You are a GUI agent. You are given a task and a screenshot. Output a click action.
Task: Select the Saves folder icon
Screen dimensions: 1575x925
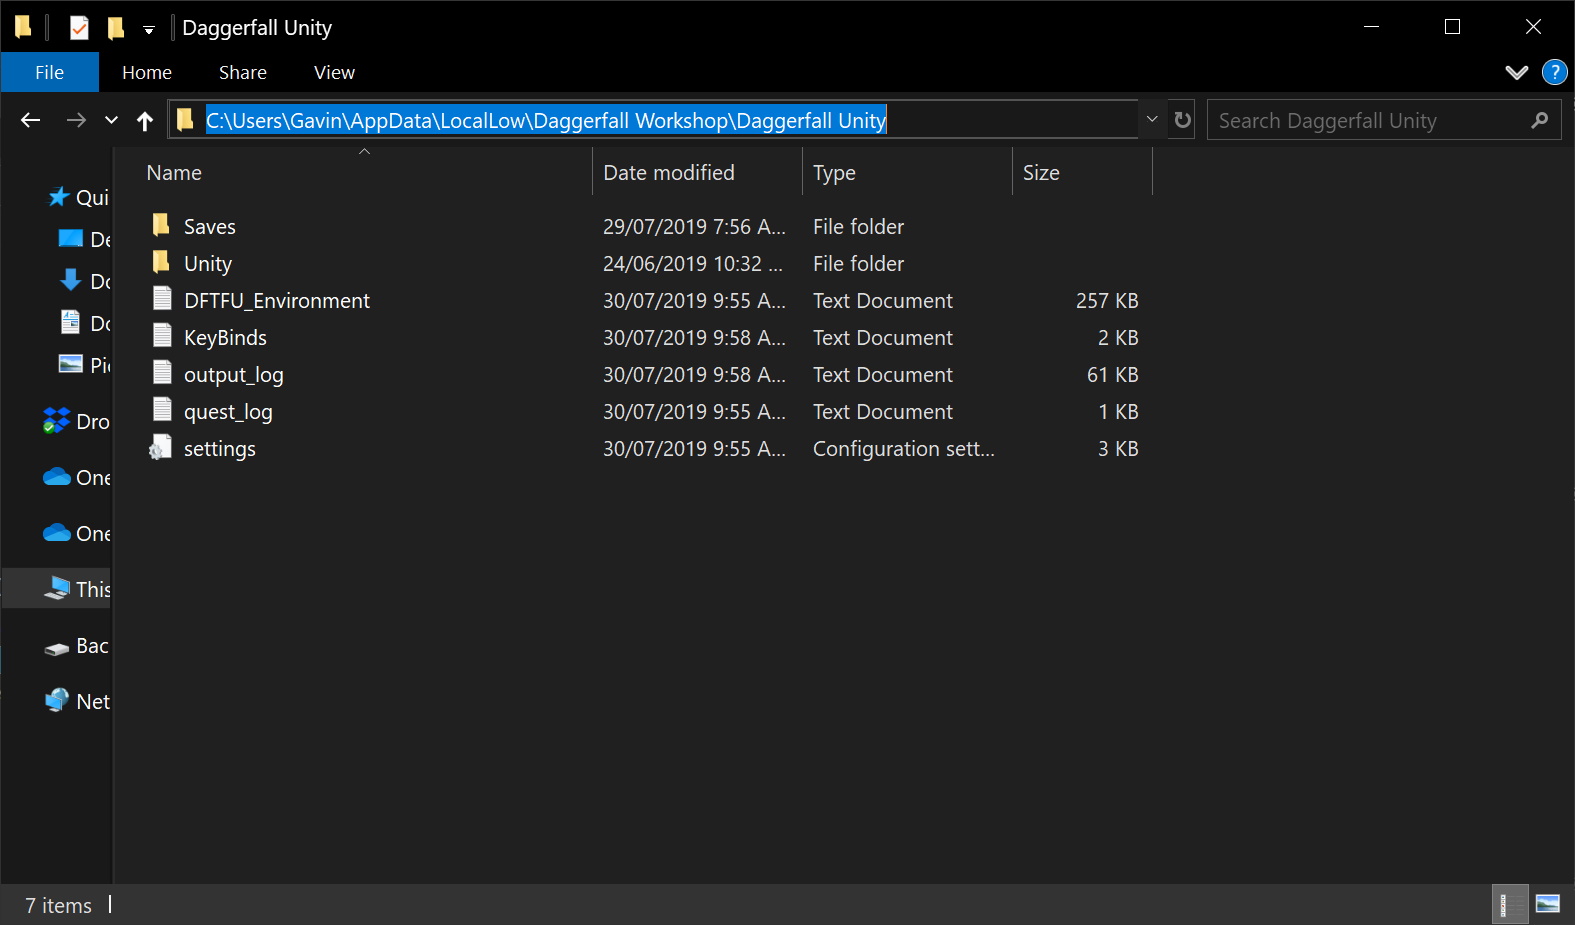click(x=161, y=224)
